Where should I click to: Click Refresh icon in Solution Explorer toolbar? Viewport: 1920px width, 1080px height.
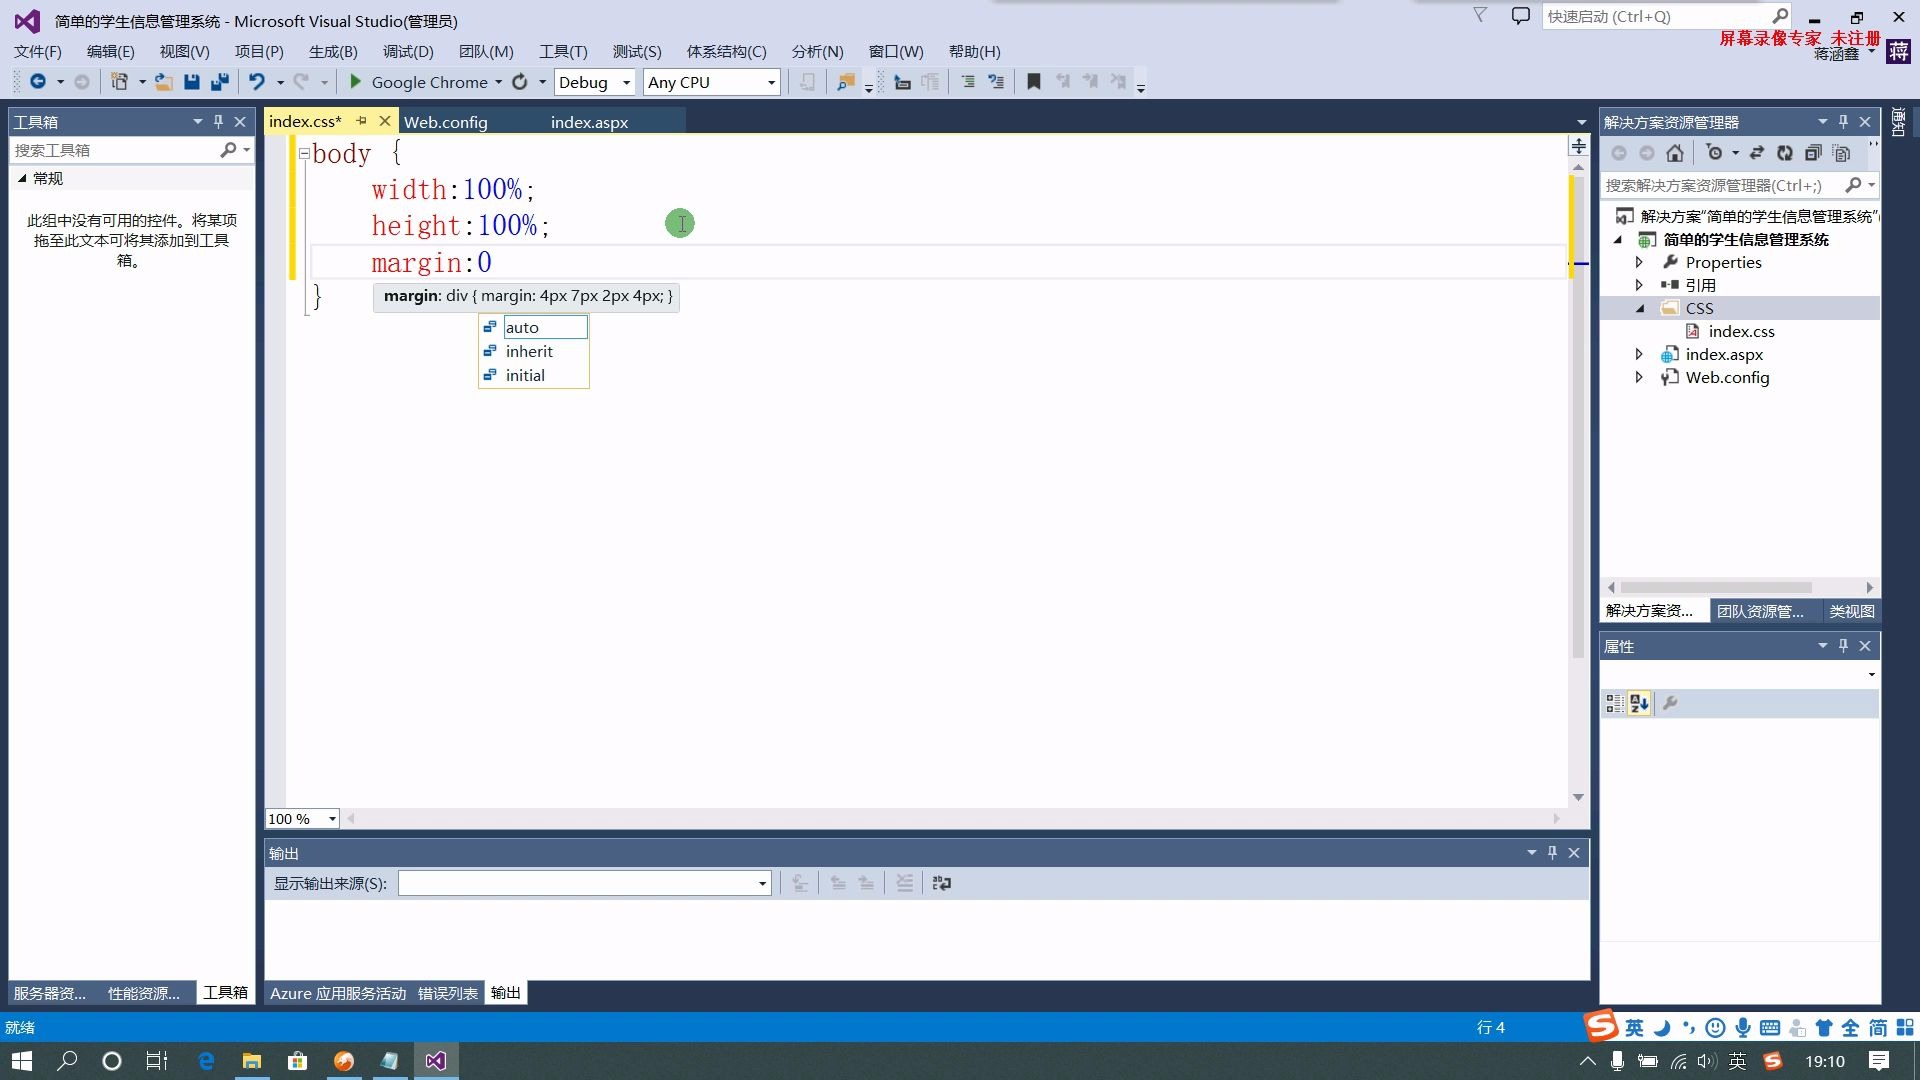pyautogui.click(x=1785, y=153)
